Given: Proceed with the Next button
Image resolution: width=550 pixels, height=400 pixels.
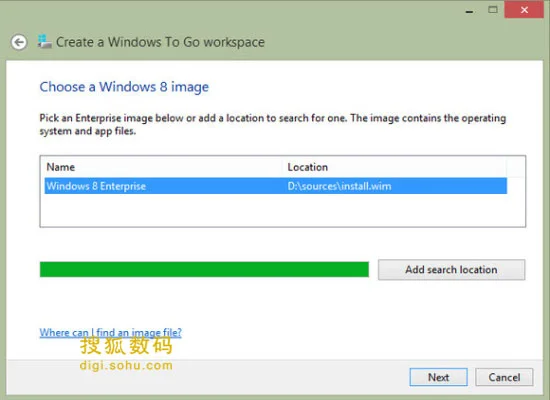Looking at the screenshot, I should (438, 377).
